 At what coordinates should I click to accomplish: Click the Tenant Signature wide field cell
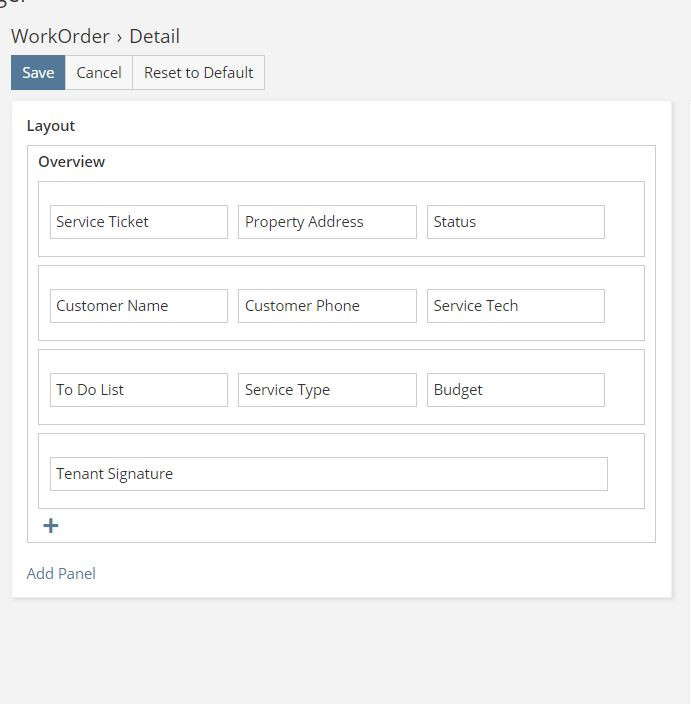329,474
